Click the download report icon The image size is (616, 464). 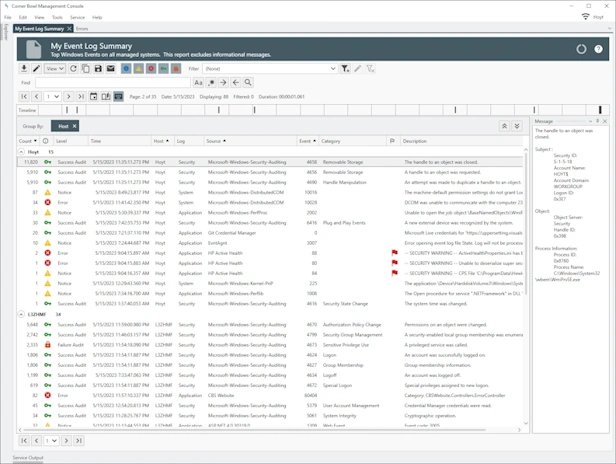(x=24, y=69)
